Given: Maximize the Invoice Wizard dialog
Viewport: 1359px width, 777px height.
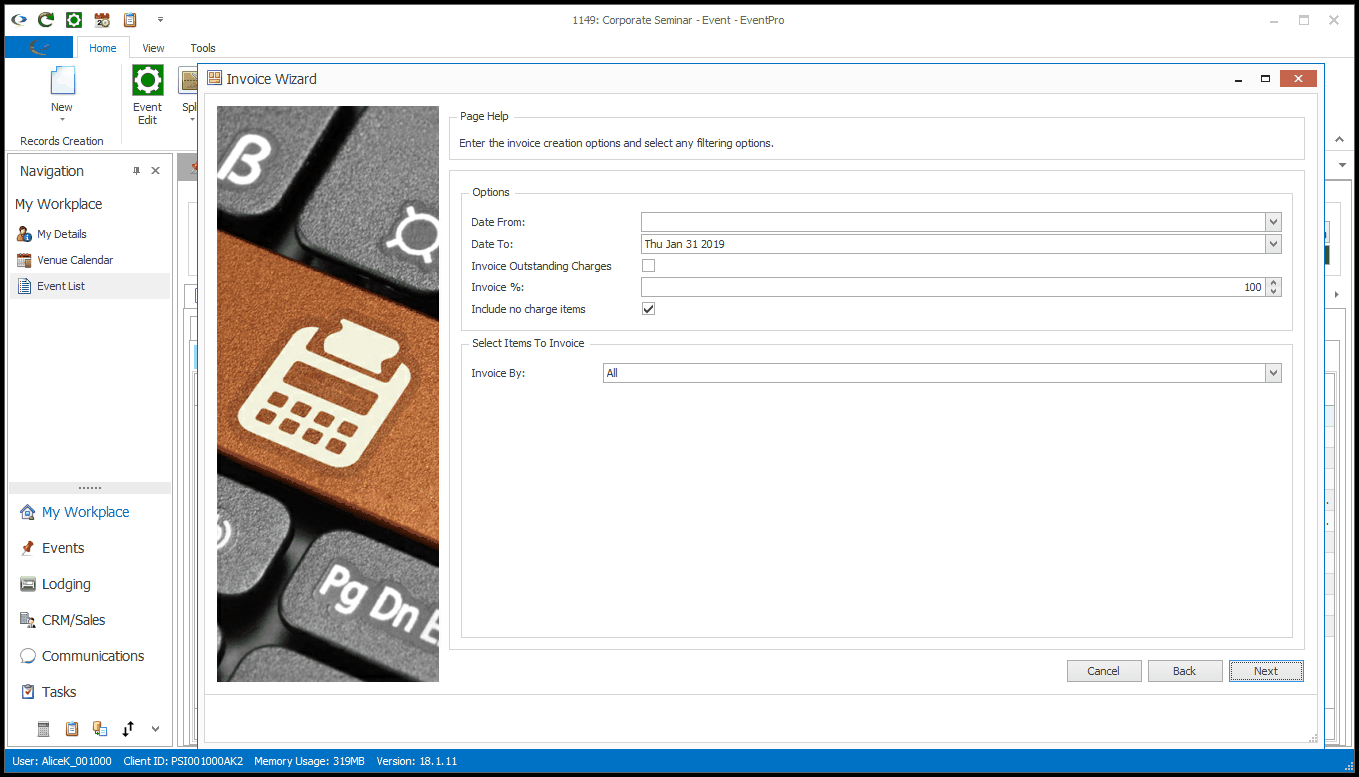Looking at the screenshot, I should 1265,79.
